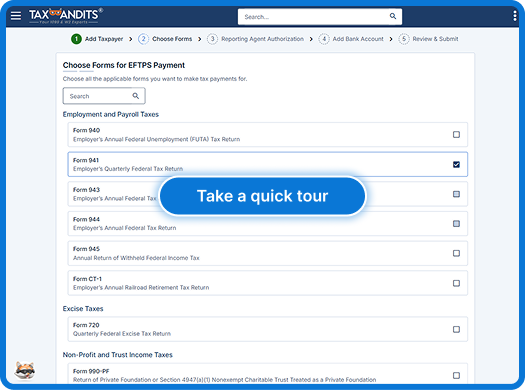This screenshot has width=525, height=390.
Task: Check the Form 945 checkbox
Action: pos(456,253)
